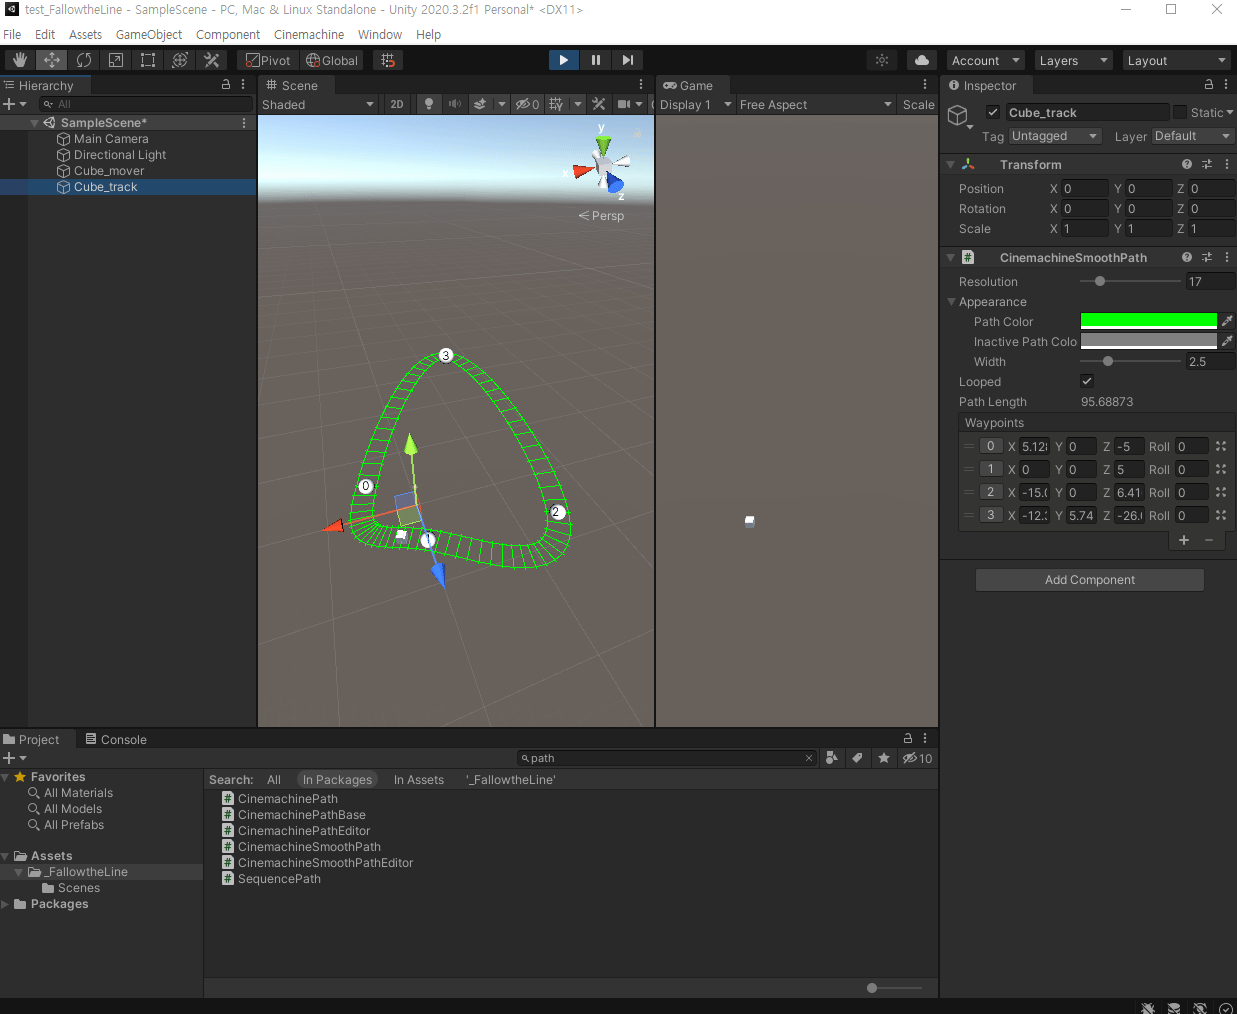The height and width of the screenshot is (1014, 1237).
Task: Filter search In Assets
Action: pos(419,780)
